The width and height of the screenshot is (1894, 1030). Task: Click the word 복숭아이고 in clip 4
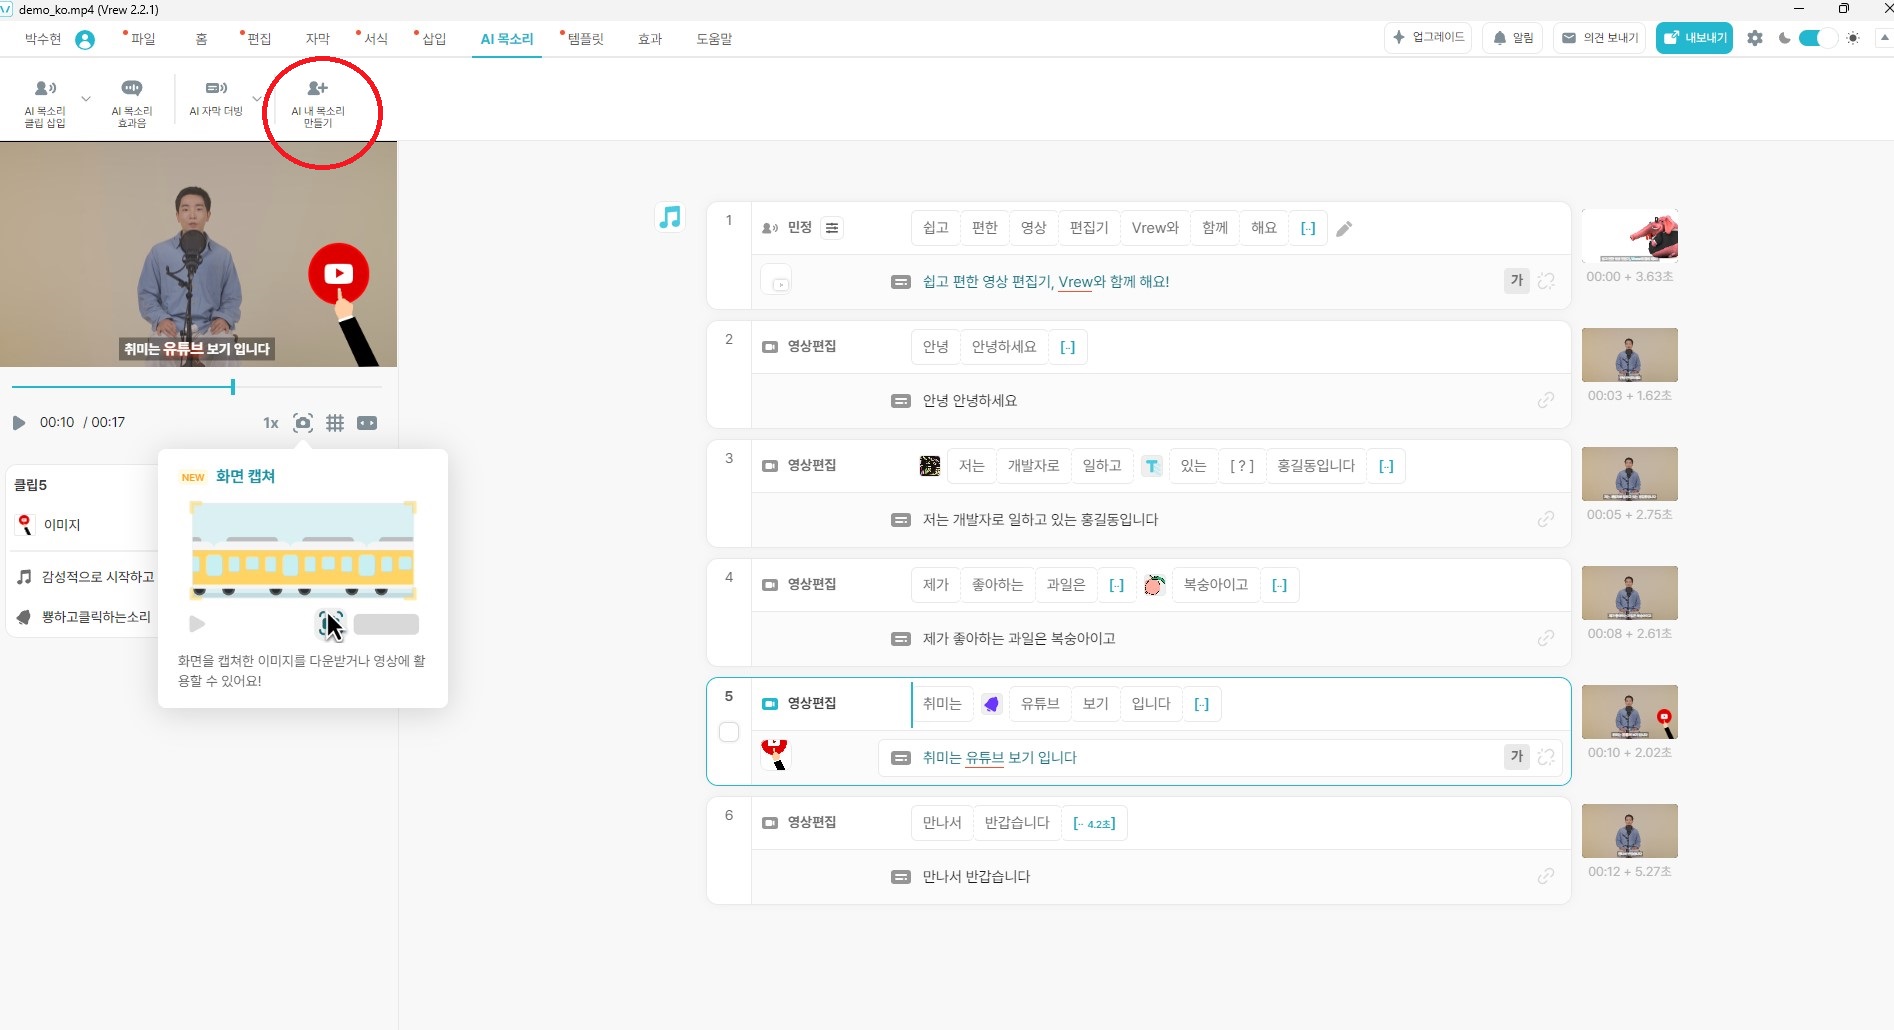(x=1216, y=585)
